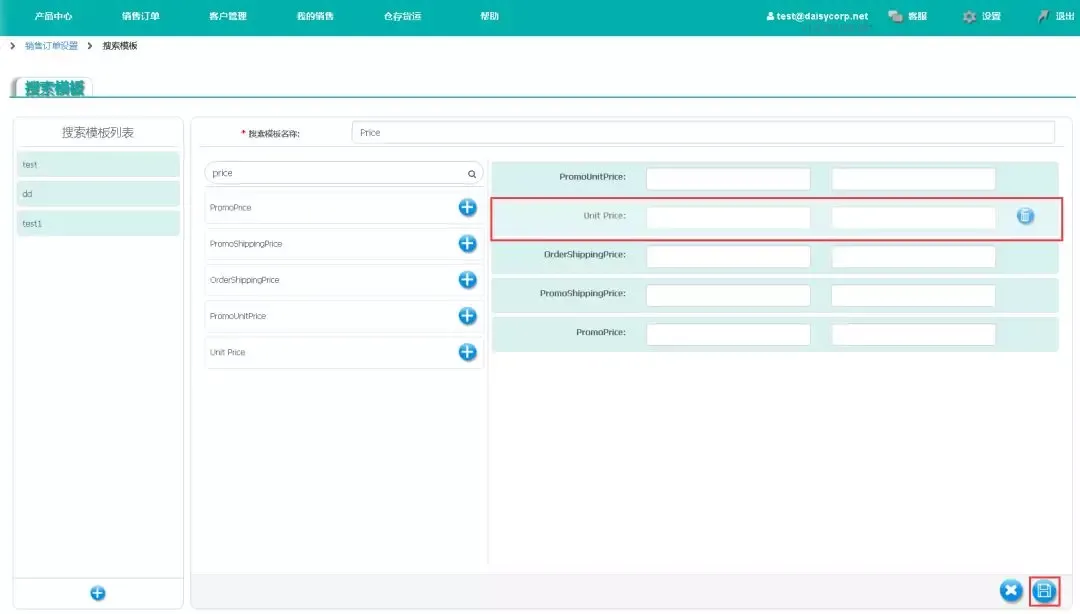Open the 产品中心 menu
This screenshot has width=1080, height=614.
pyautogui.click(x=53, y=16)
